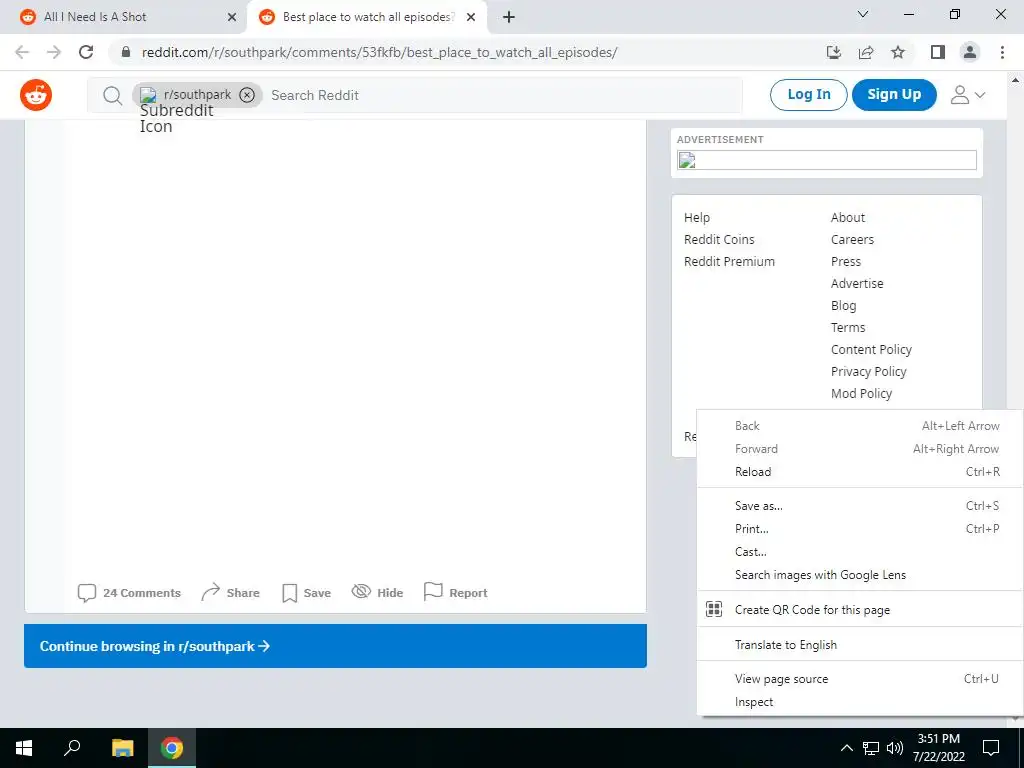Open the Mod Policy link

point(861,394)
